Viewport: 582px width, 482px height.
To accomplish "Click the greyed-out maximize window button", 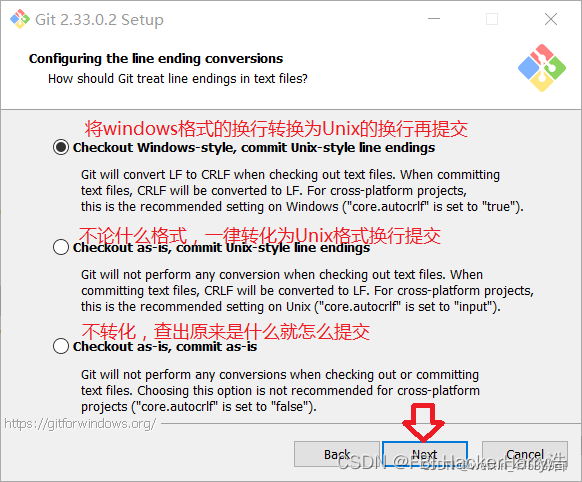I will point(492,19).
